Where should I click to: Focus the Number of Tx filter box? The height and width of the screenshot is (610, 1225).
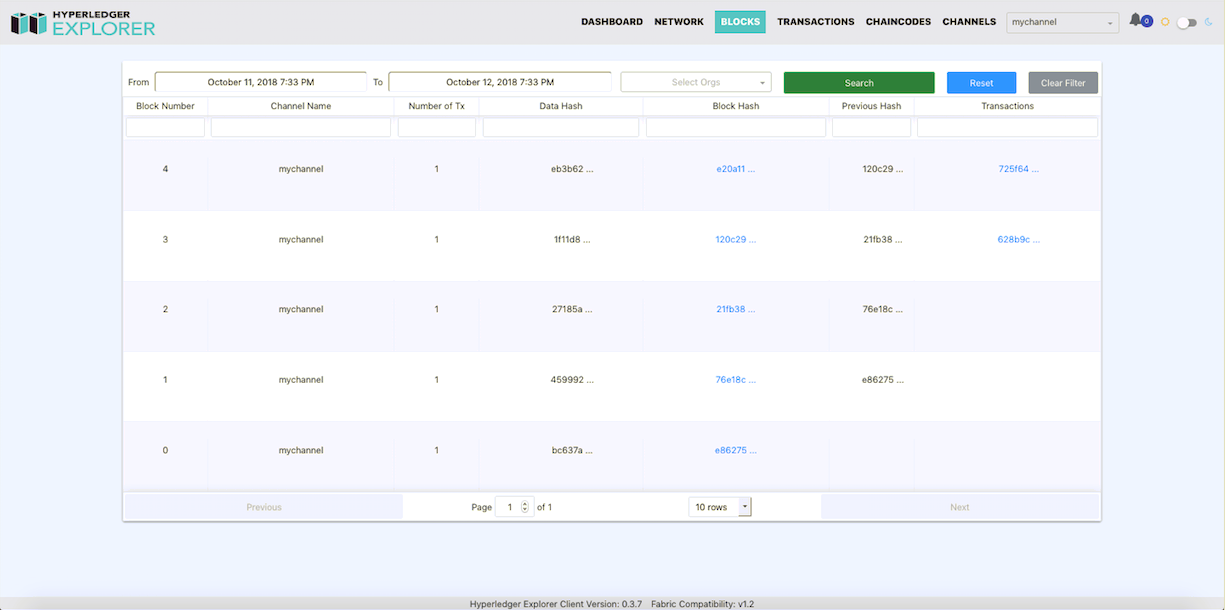(437, 128)
